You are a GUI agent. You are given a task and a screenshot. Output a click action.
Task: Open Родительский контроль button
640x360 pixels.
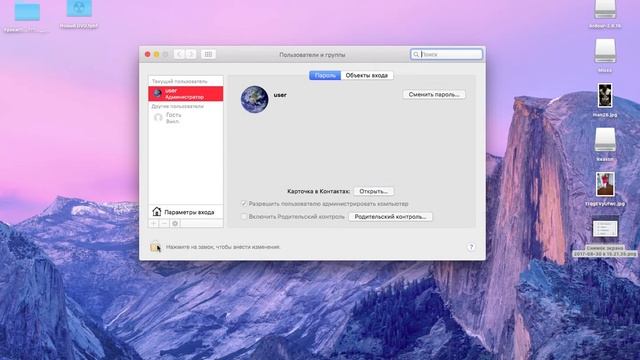pyautogui.click(x=390, y=217)
